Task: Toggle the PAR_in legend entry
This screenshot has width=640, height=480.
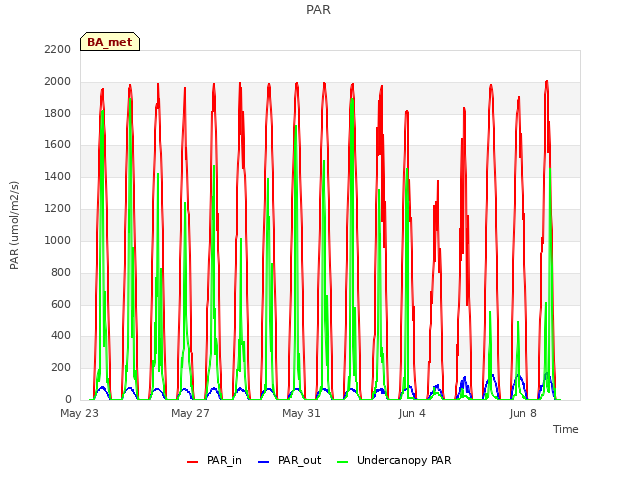Action: pyautogui.click(x=214, y=460)
